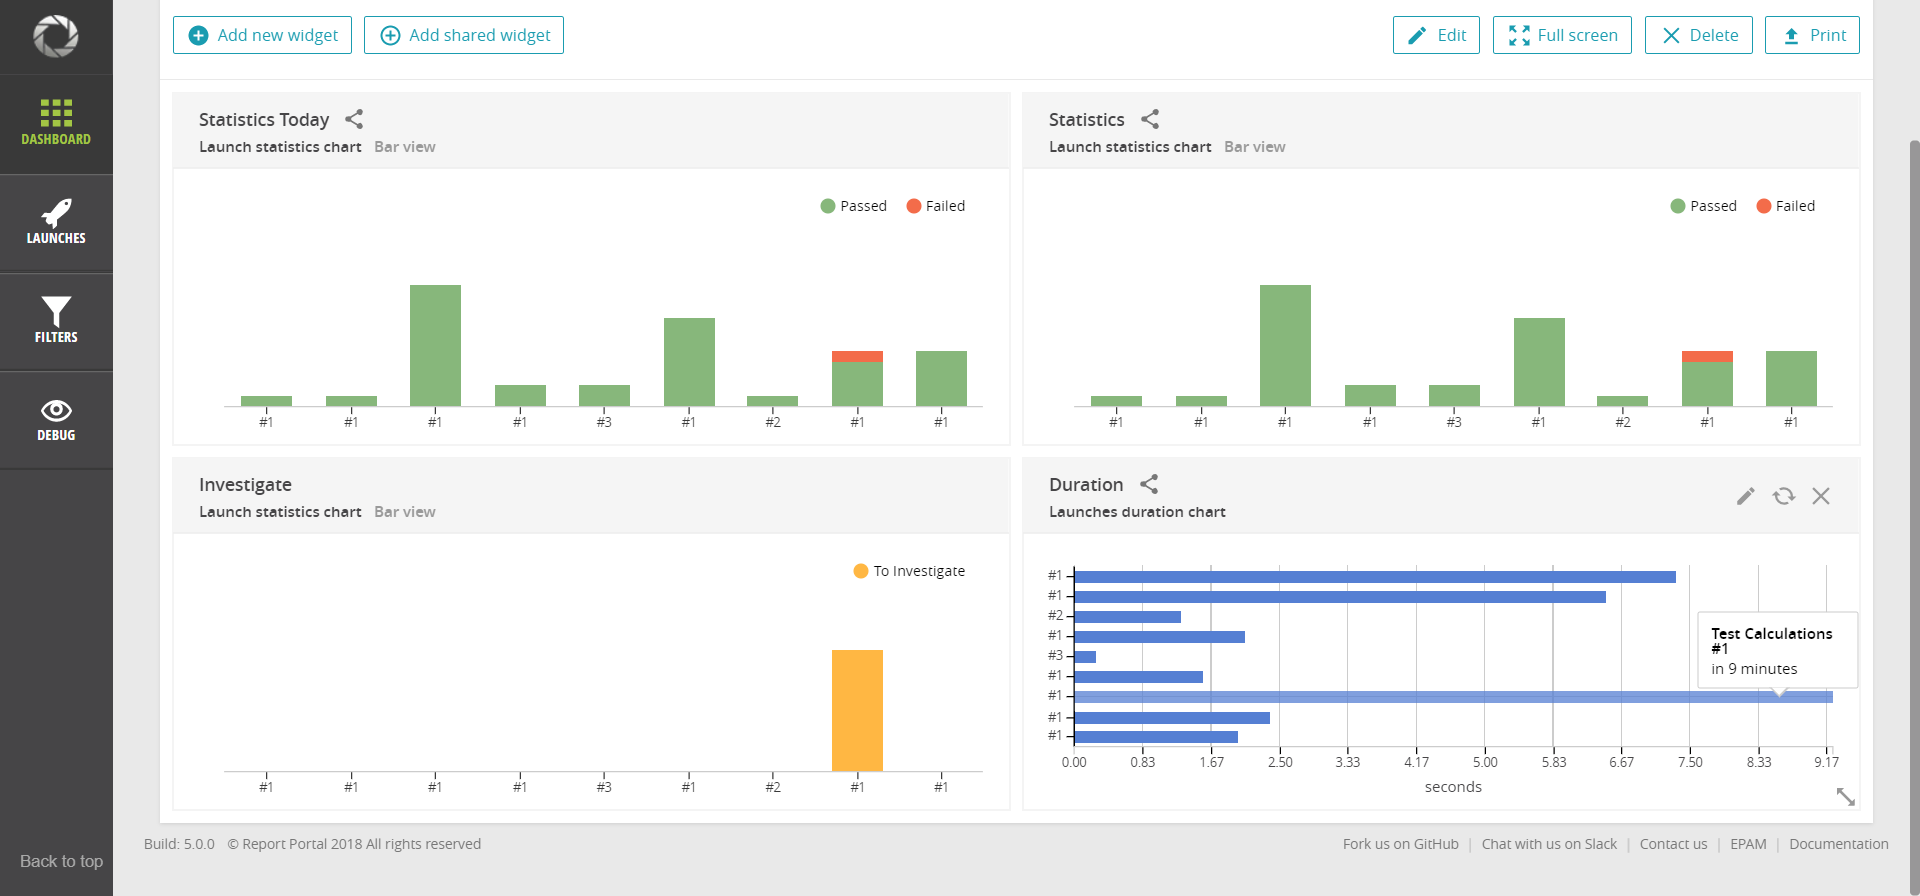This screenshot has width=1920, height=896.
Task: Share the Statistics Today widget
Action: click(354, 119)
